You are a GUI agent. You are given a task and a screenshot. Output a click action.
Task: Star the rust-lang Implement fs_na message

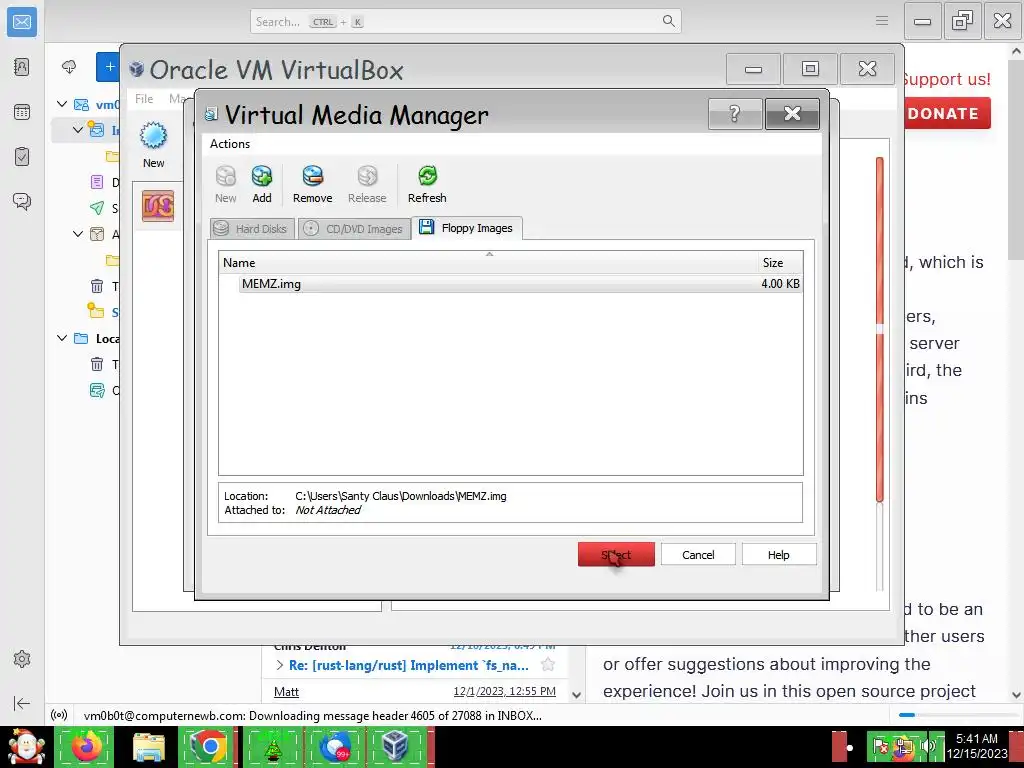(548, 665)
